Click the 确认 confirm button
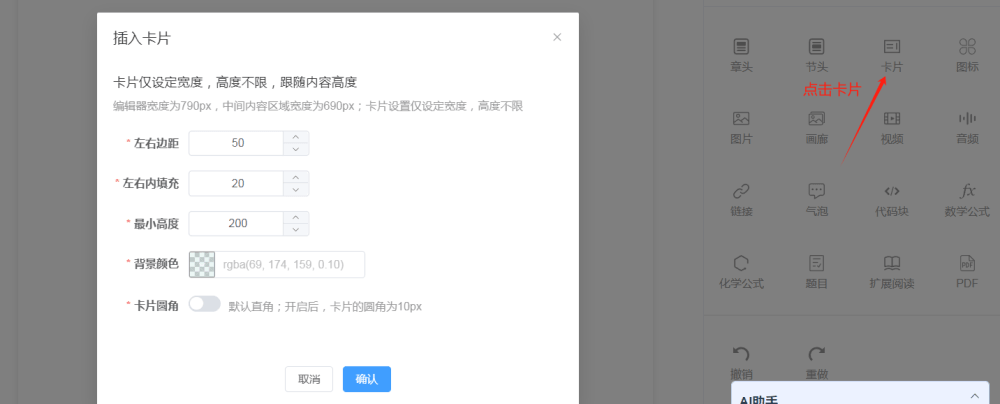The image size is (1000, 404). tap(367, 379)
